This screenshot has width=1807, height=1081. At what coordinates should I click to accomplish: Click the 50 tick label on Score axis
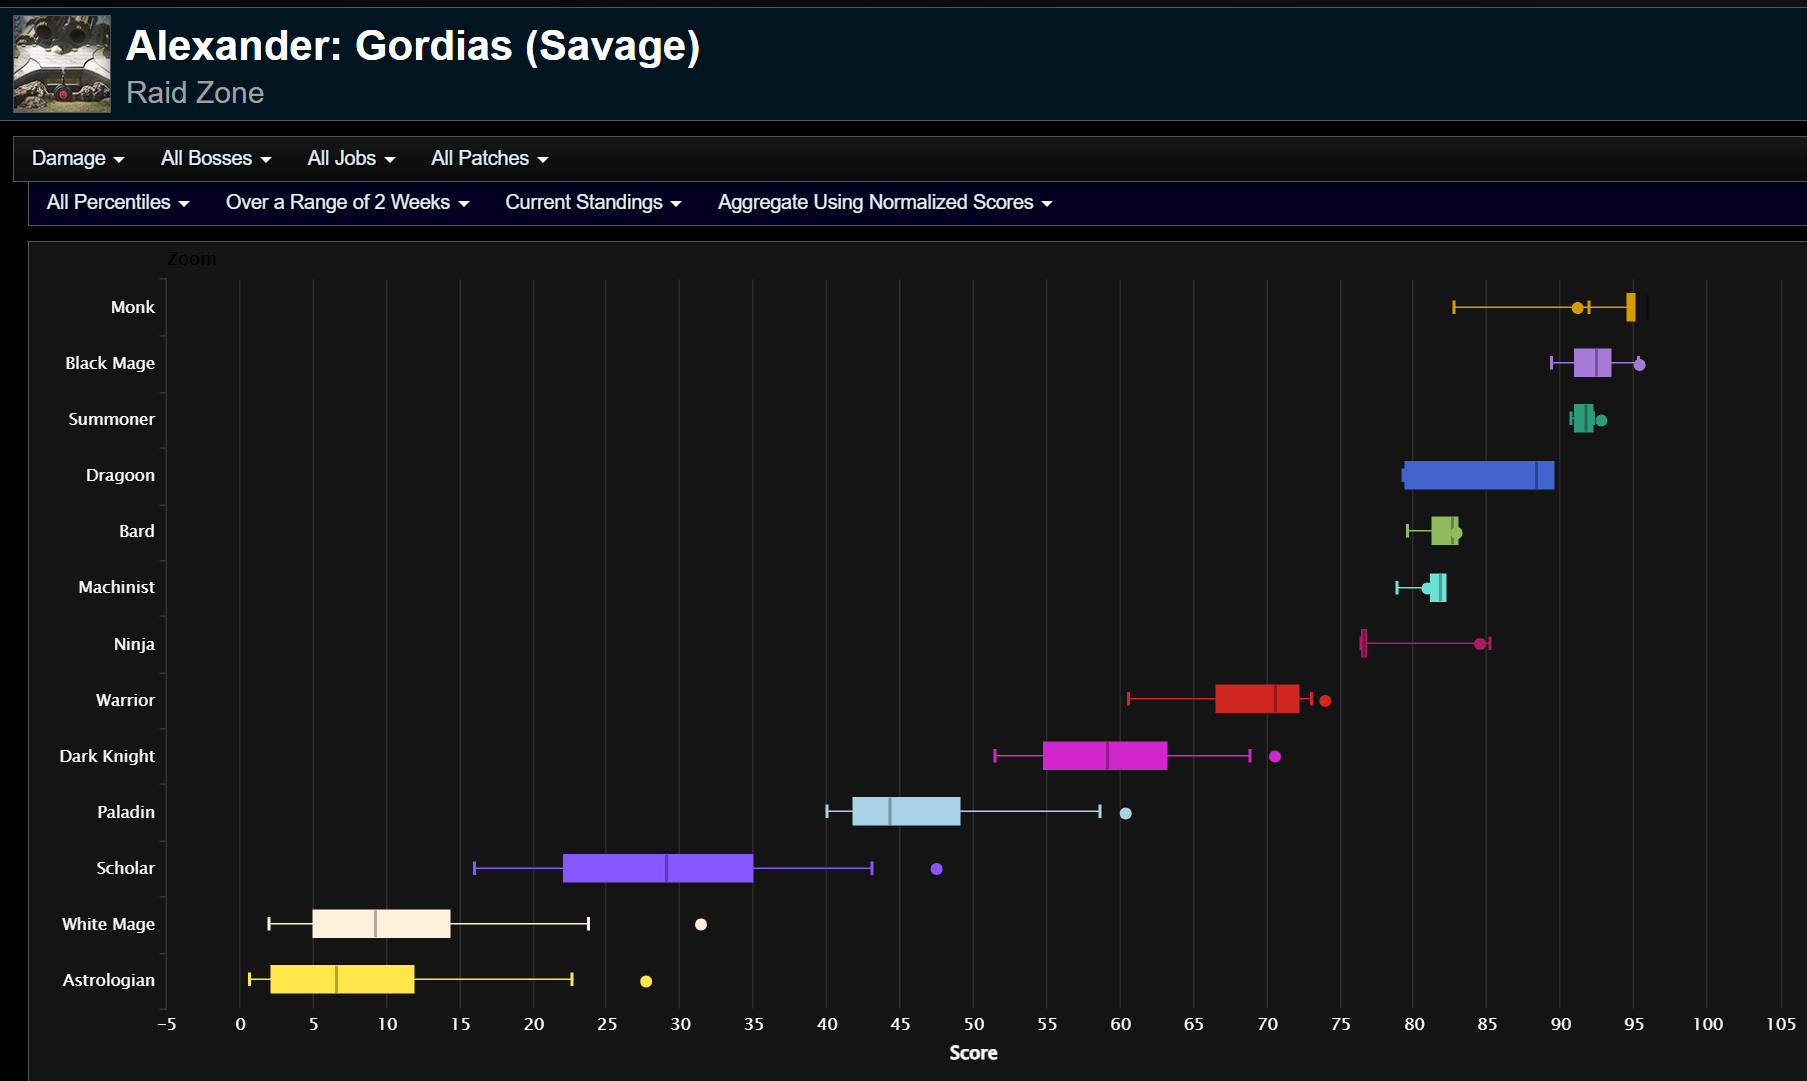(973, 1024)
